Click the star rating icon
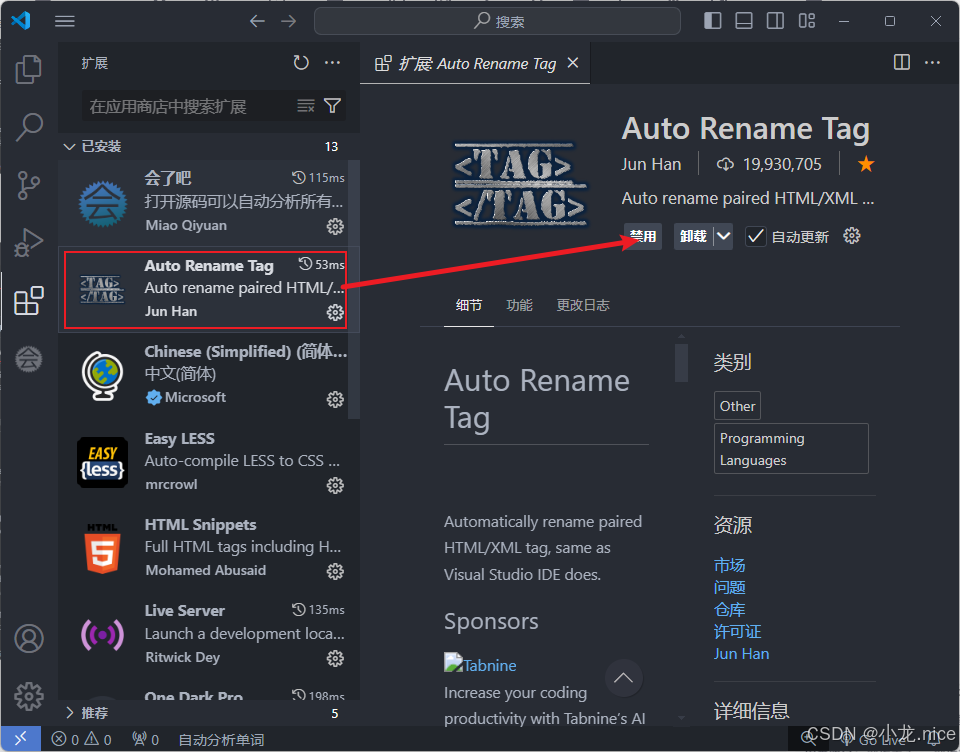Image resolution: width=960 pixels, height=752 pixels. 866,164
